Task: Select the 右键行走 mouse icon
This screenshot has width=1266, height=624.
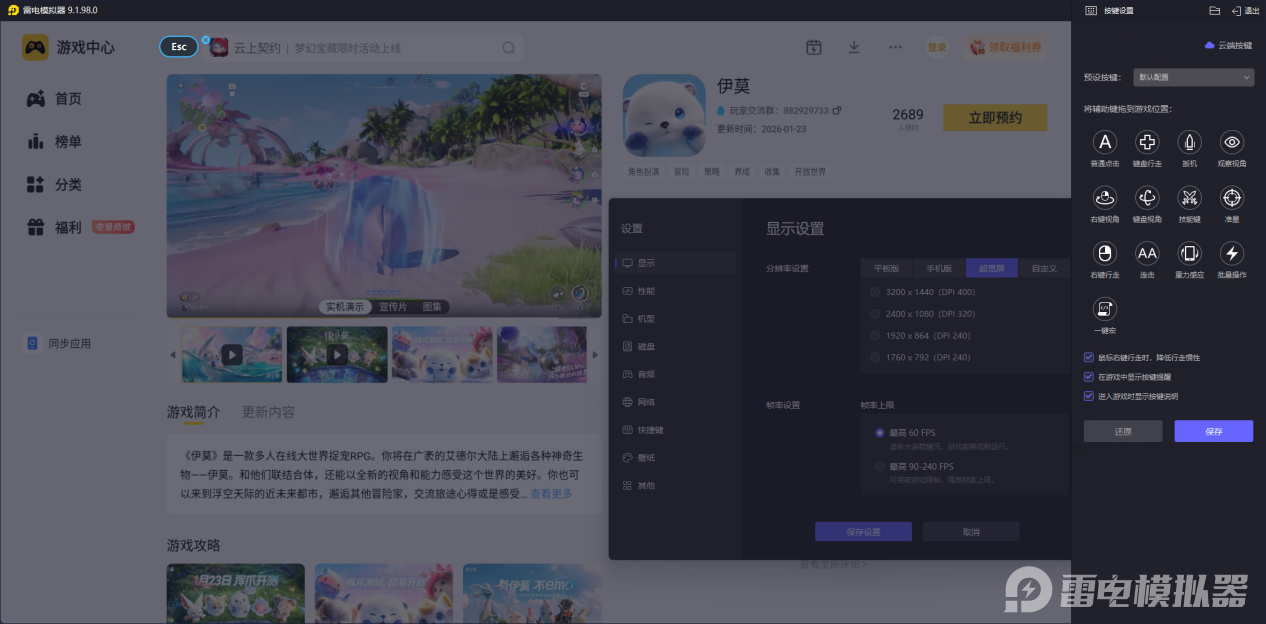Action: click(x=1104, y=253)
